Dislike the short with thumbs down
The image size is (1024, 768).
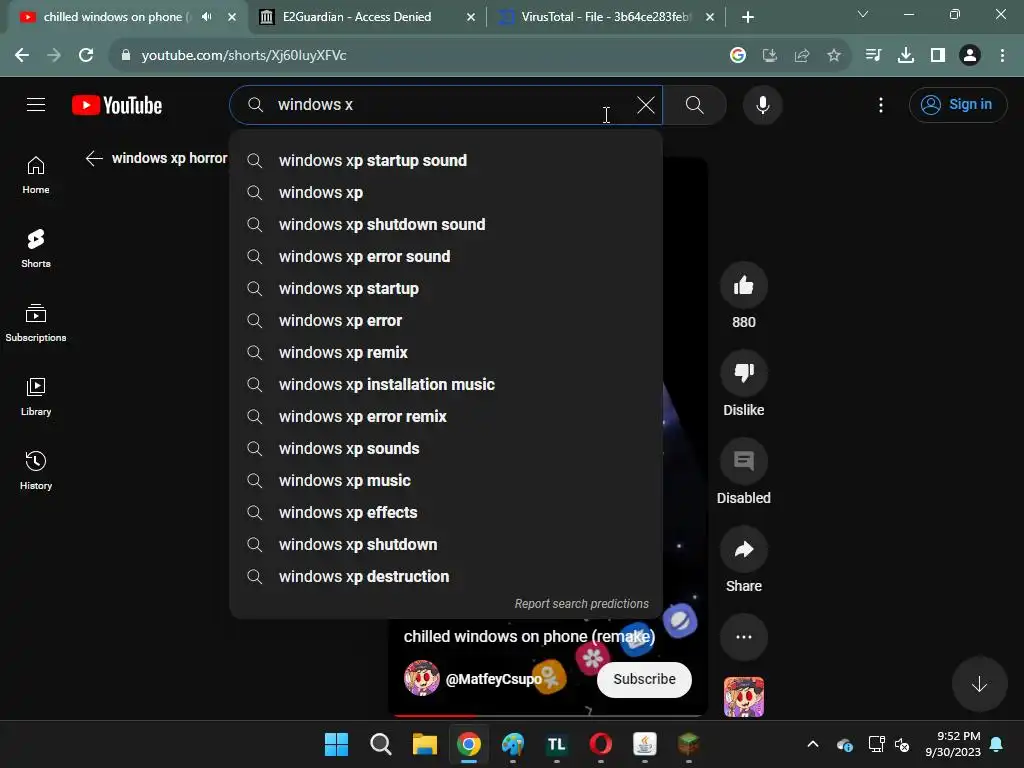[x=743, y=373]
